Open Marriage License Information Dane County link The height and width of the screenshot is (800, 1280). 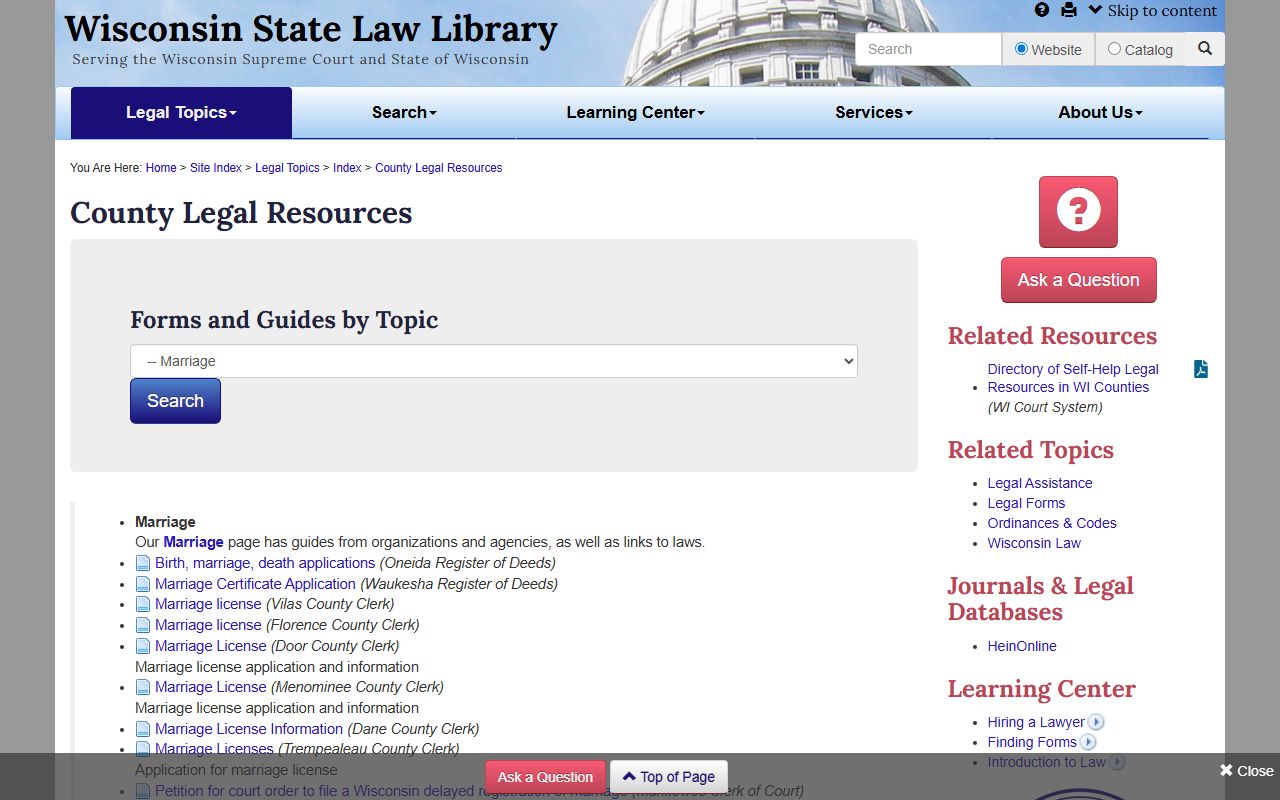point(249,729)
